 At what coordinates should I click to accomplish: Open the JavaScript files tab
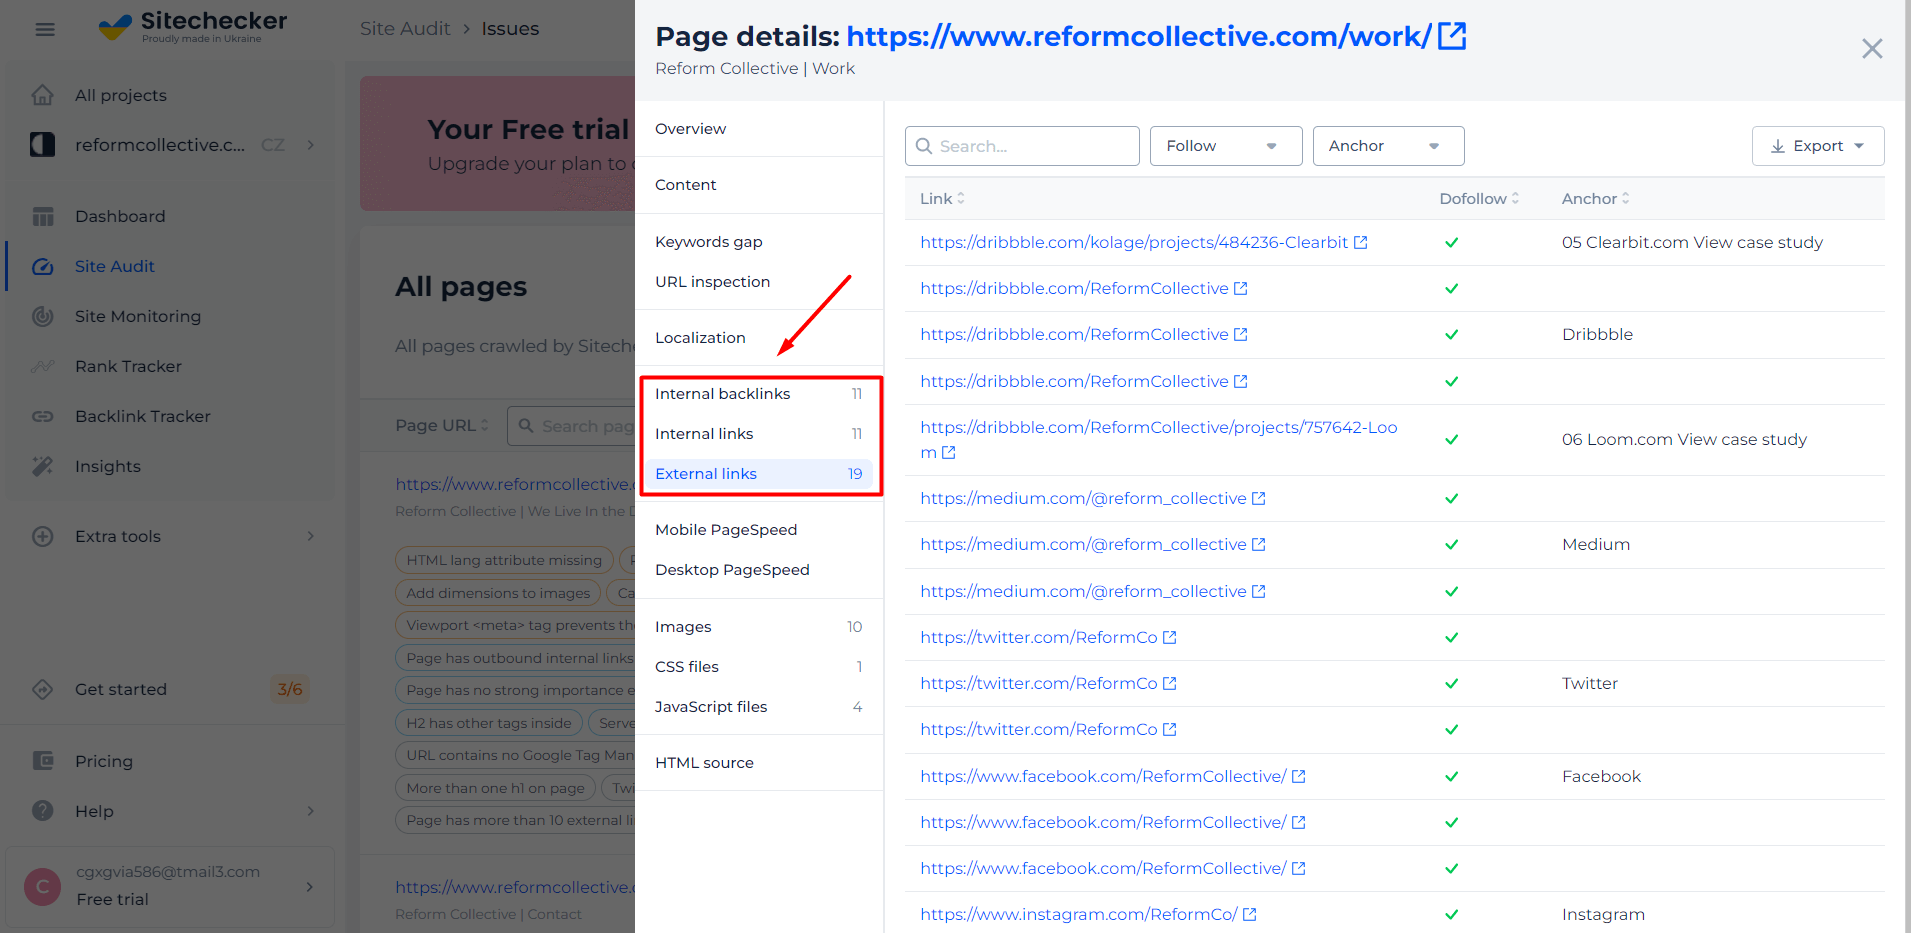(759, 707)
